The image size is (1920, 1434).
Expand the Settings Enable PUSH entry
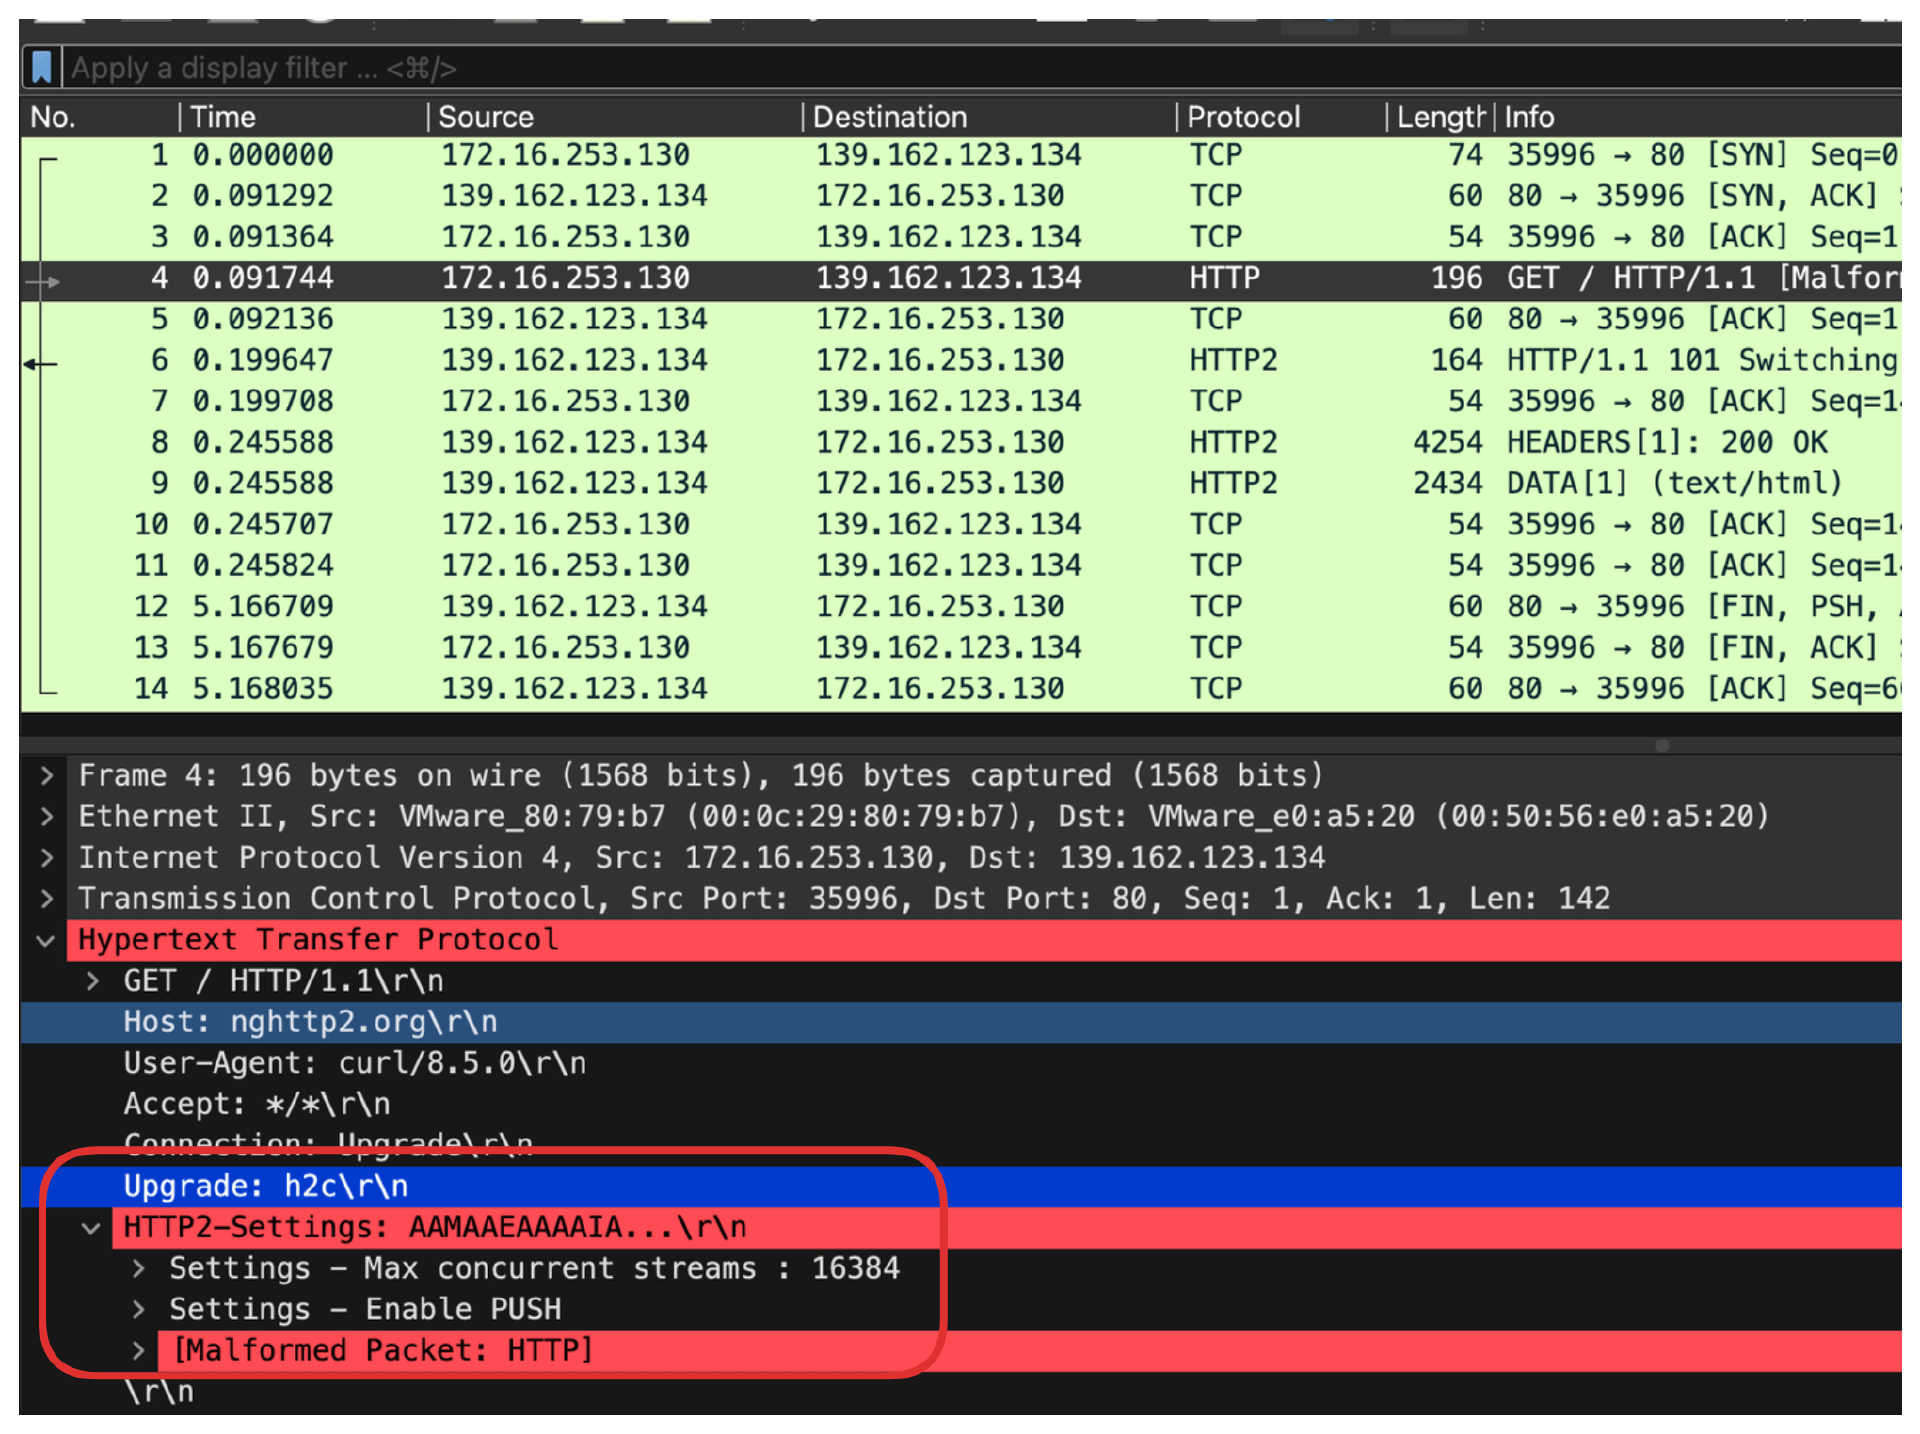coord(138,1309)
